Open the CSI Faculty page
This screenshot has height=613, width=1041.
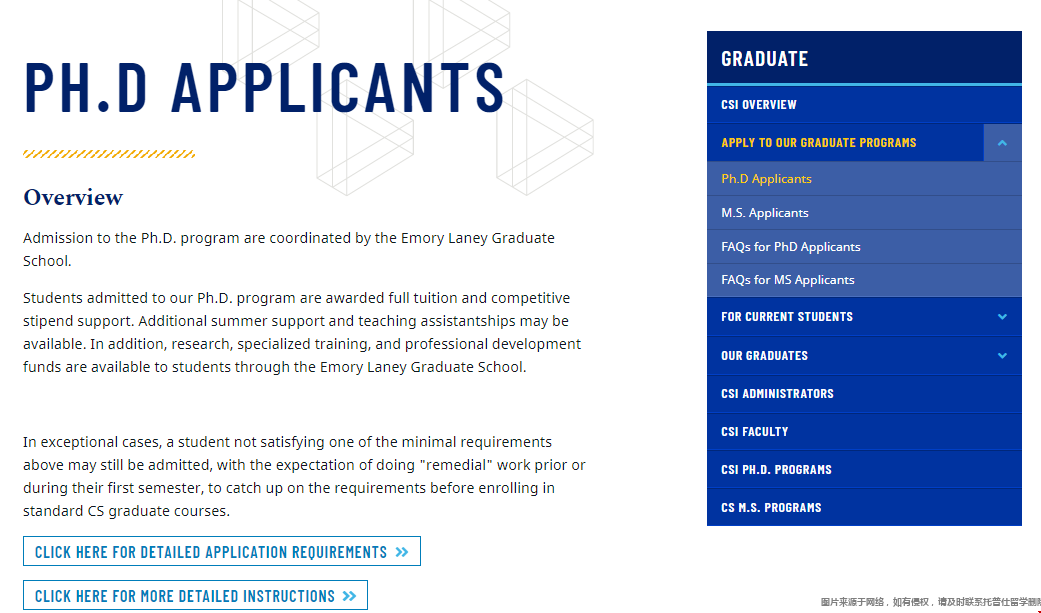(x=864, y=431)
